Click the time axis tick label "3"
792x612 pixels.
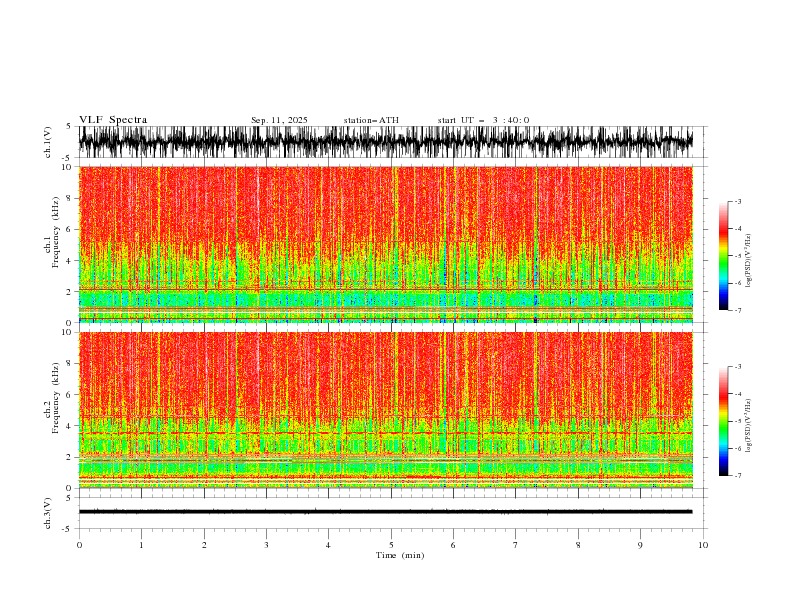tap(266, 545)
